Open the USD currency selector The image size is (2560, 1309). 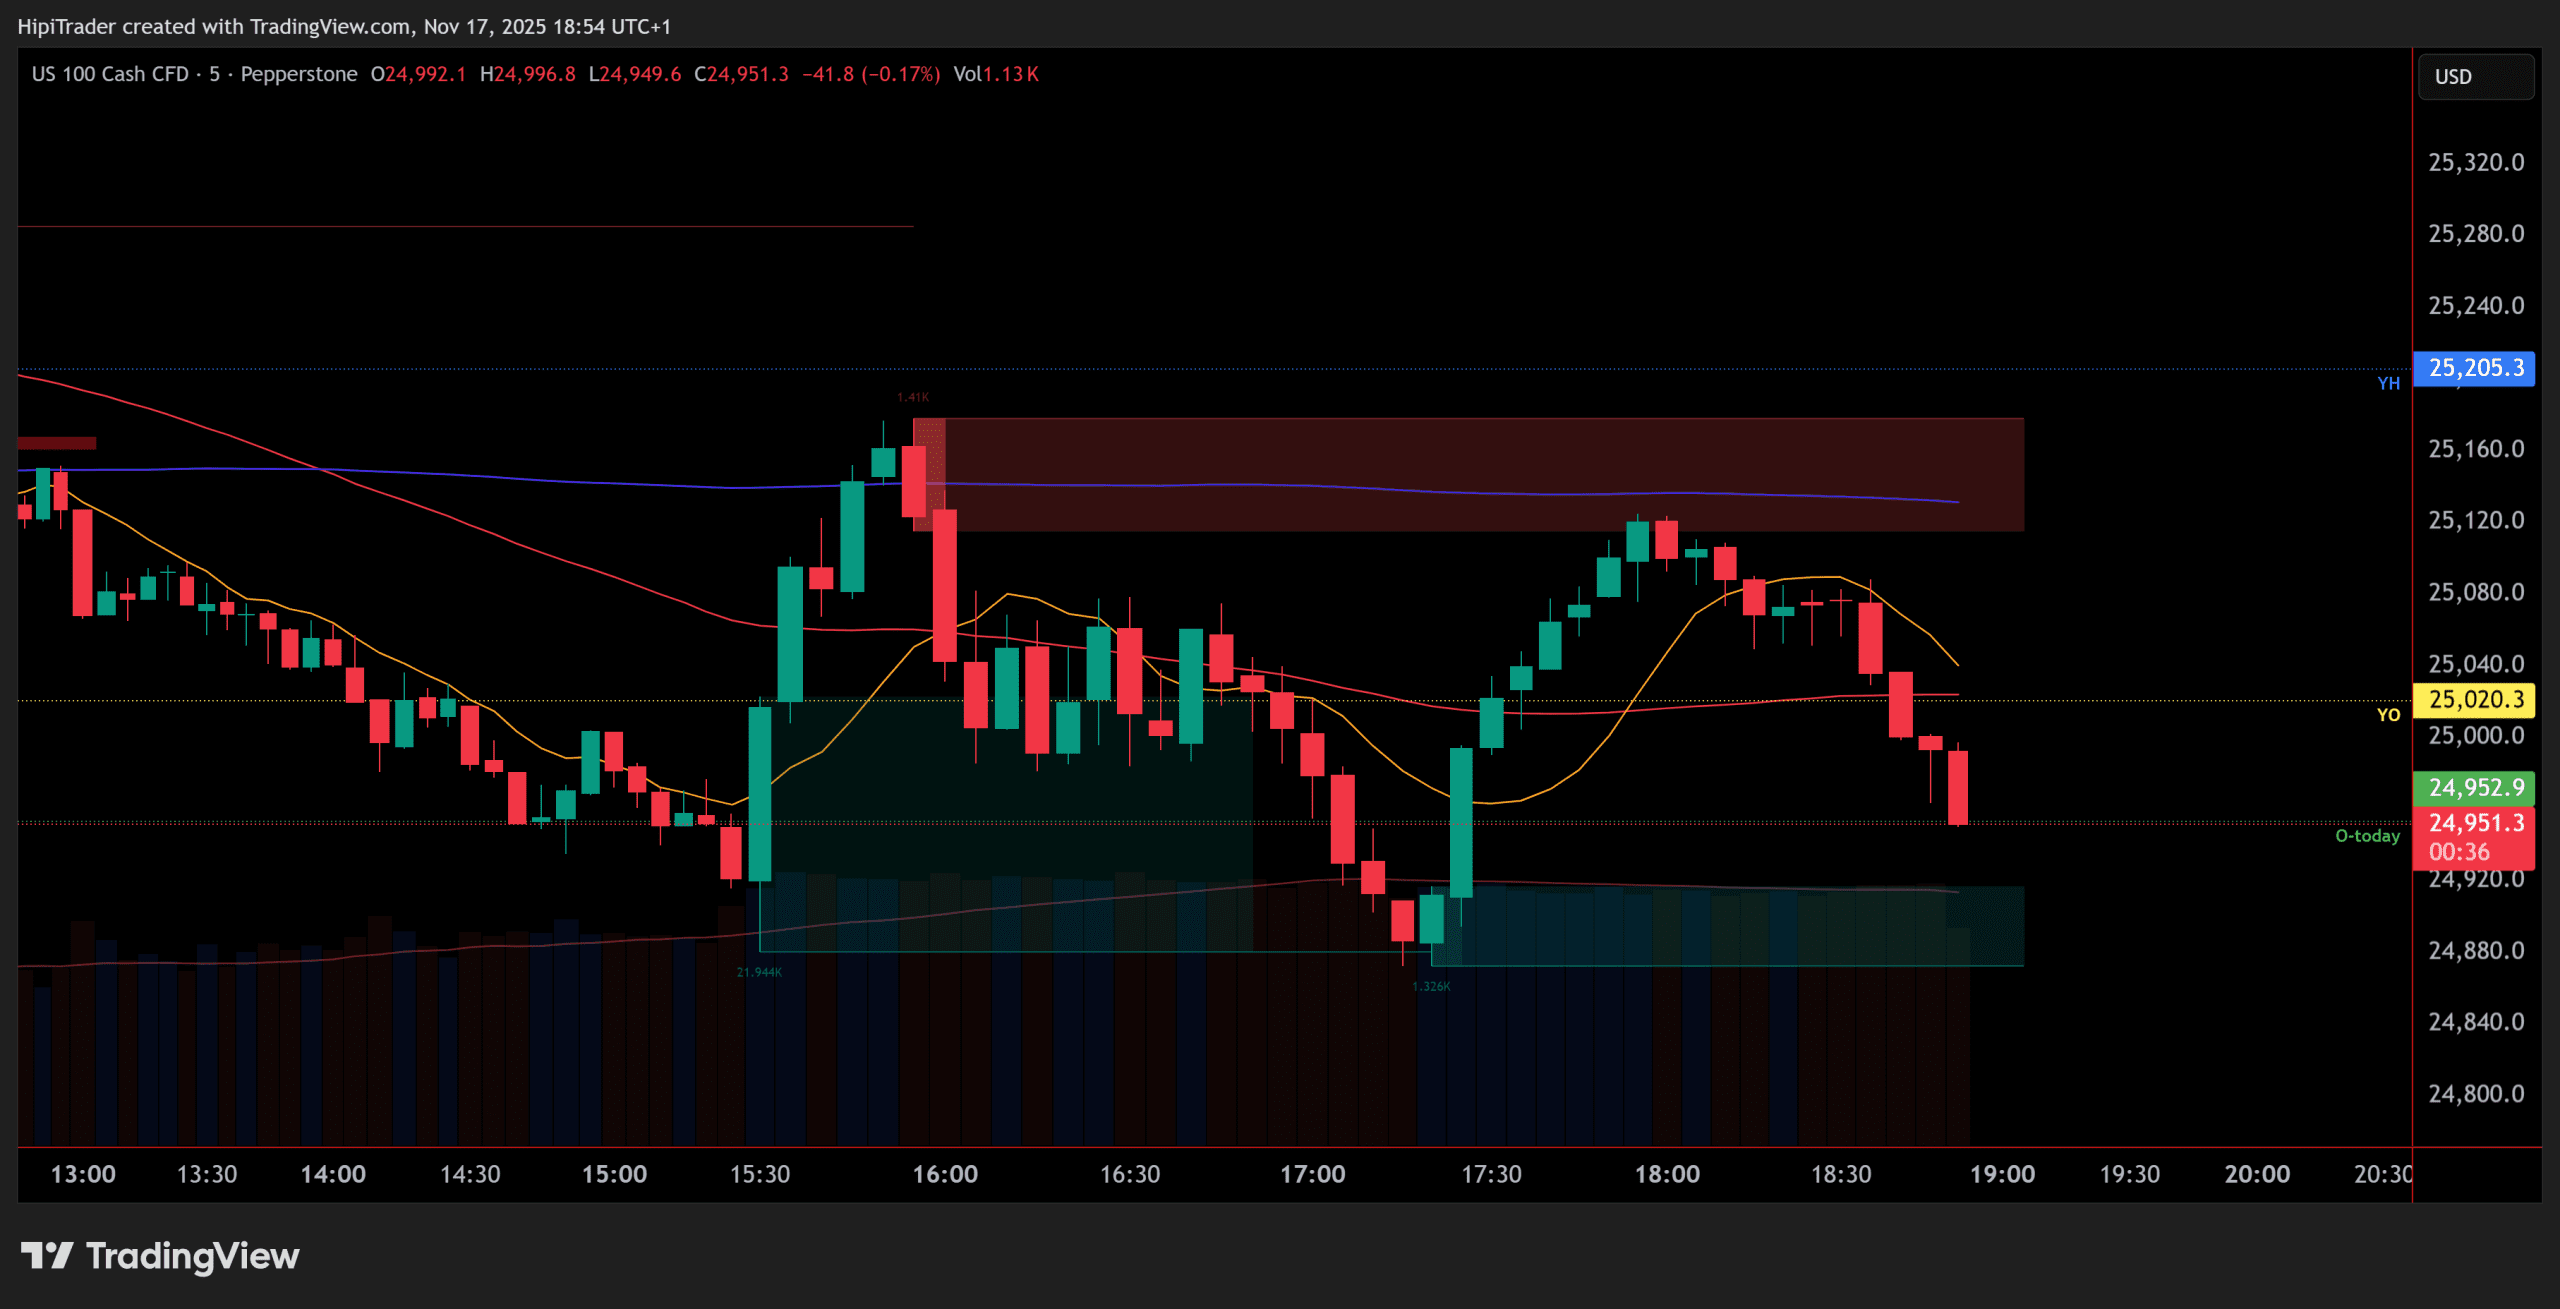click(x=2474, y=77)
